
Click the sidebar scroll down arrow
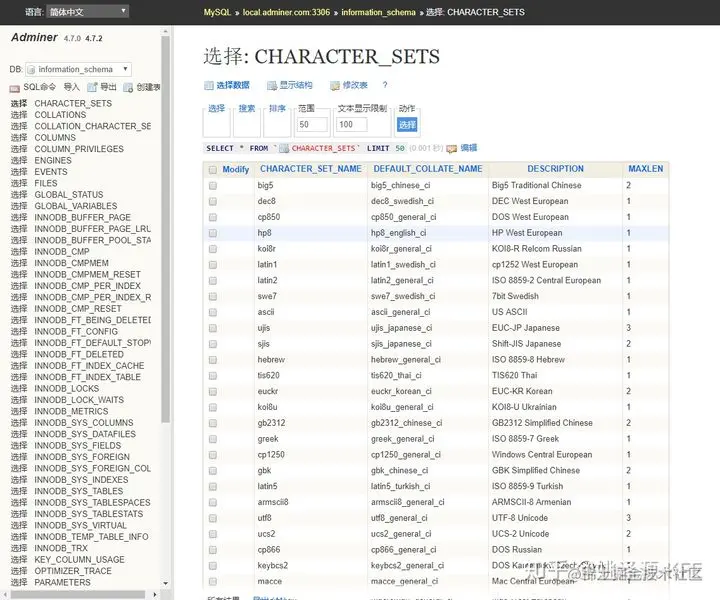pos(166,583)
